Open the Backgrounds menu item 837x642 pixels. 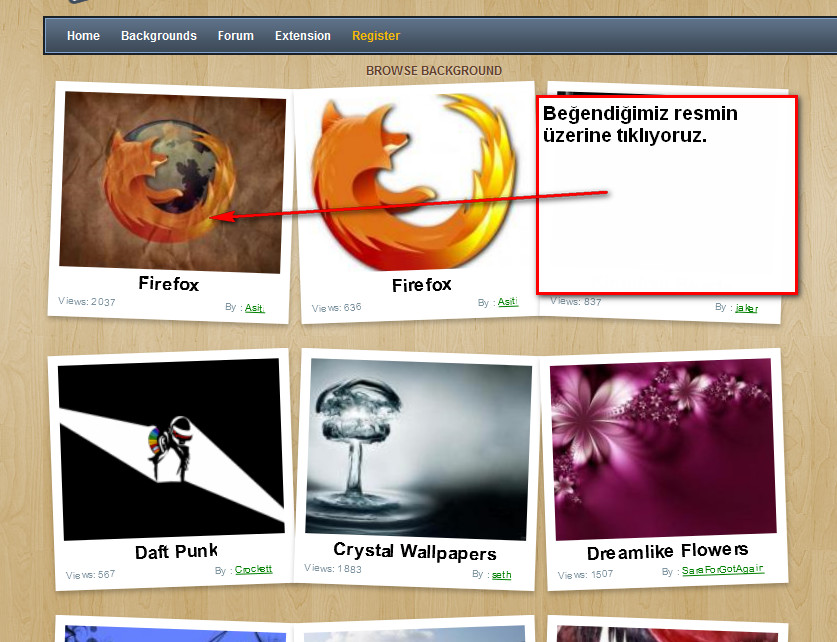coord(159,36)
